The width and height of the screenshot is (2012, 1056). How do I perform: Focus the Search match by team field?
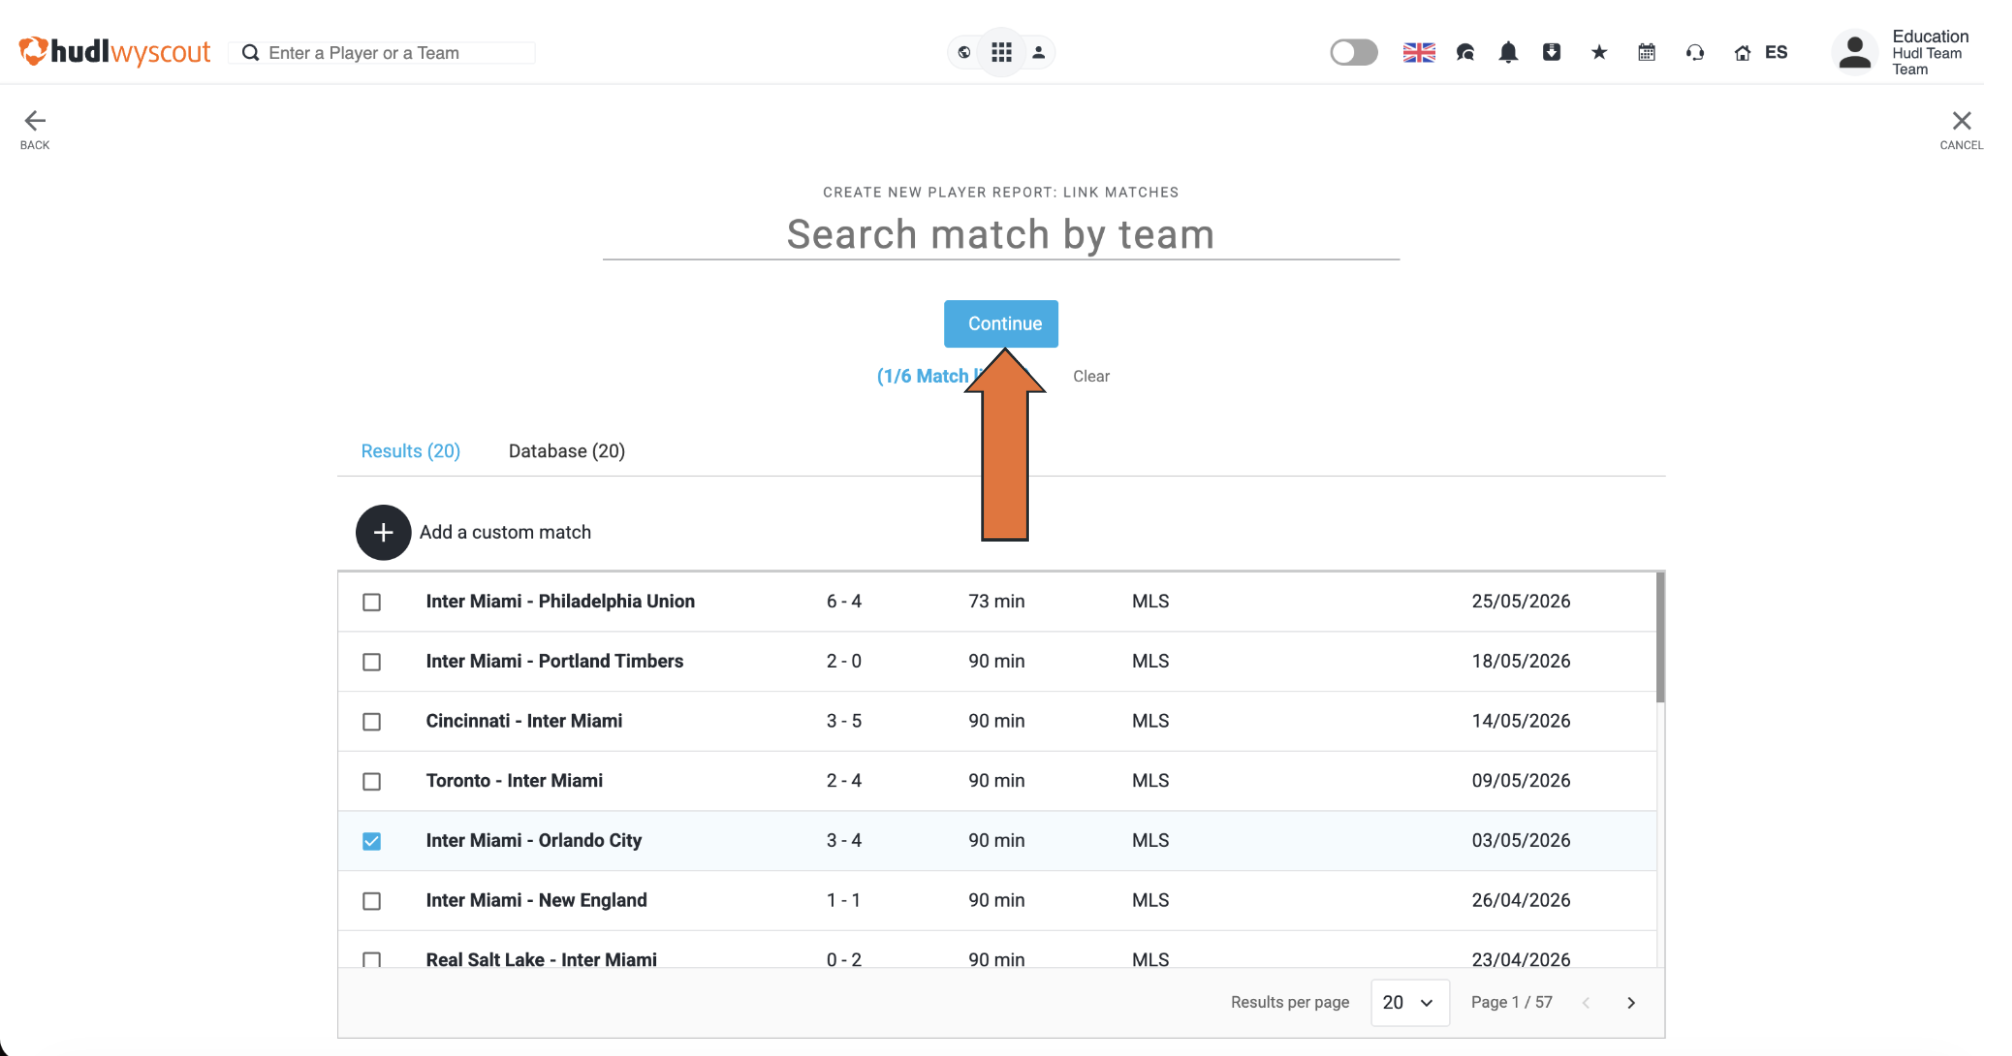pyautogui.click(x=1001, y=235)
